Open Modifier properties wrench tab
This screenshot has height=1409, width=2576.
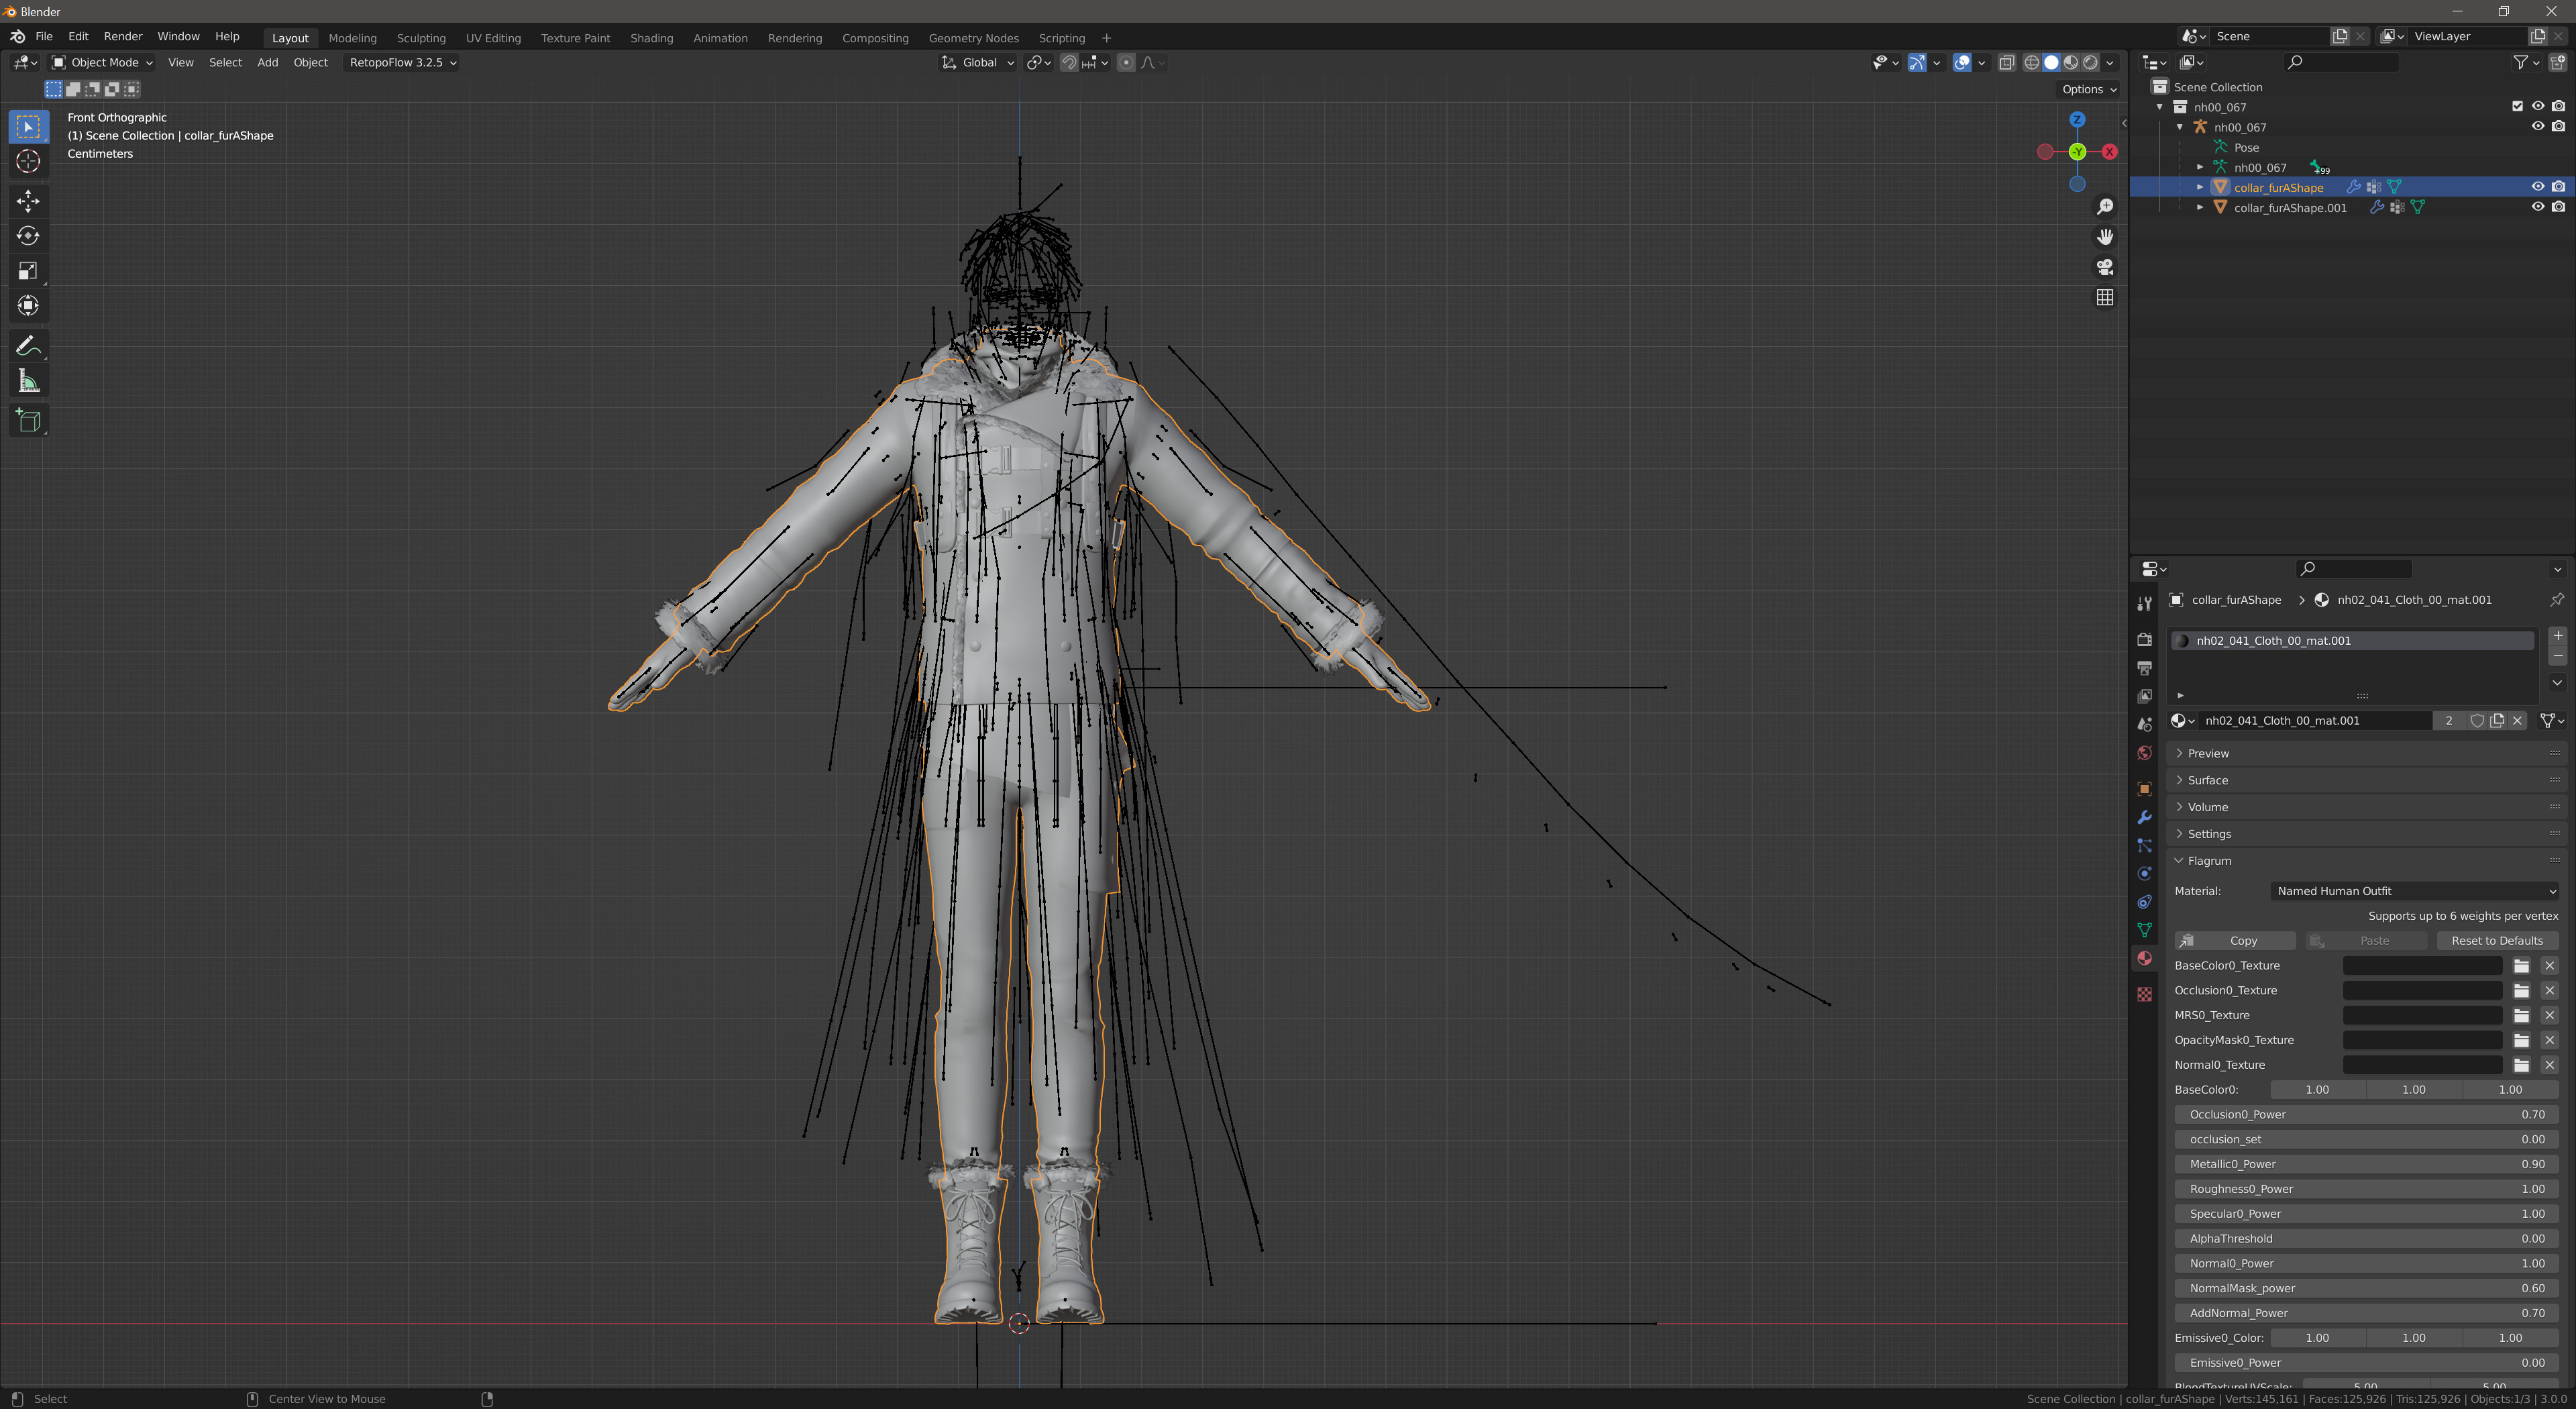2144,817
